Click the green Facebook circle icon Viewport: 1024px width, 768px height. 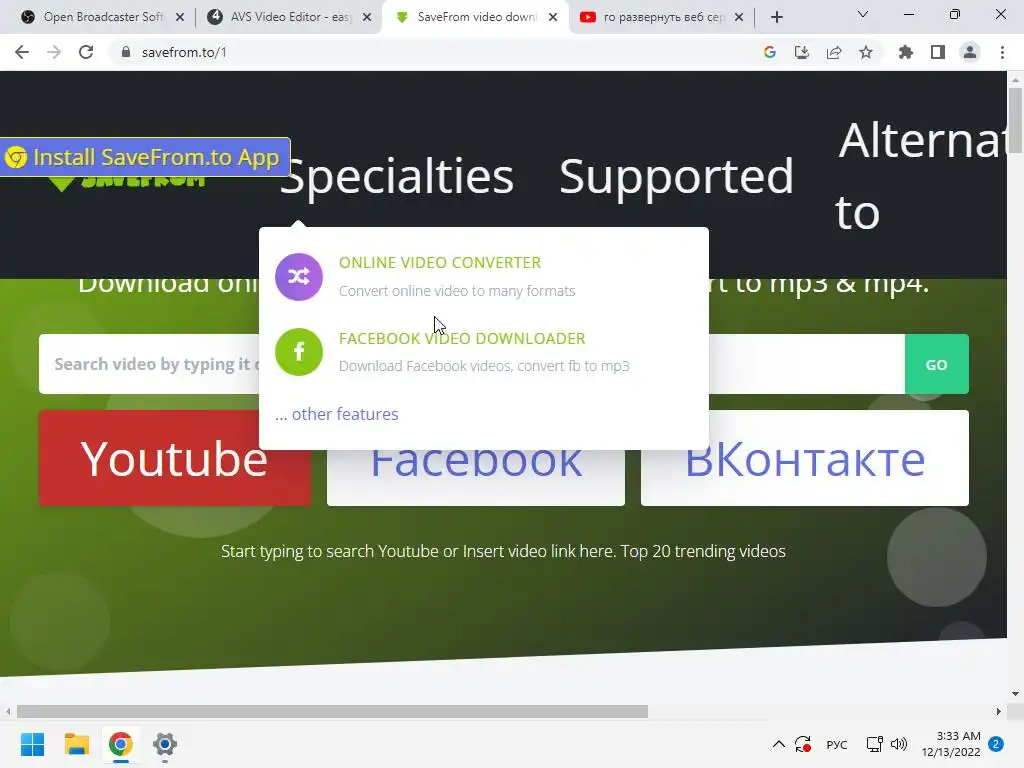point(298,352)
